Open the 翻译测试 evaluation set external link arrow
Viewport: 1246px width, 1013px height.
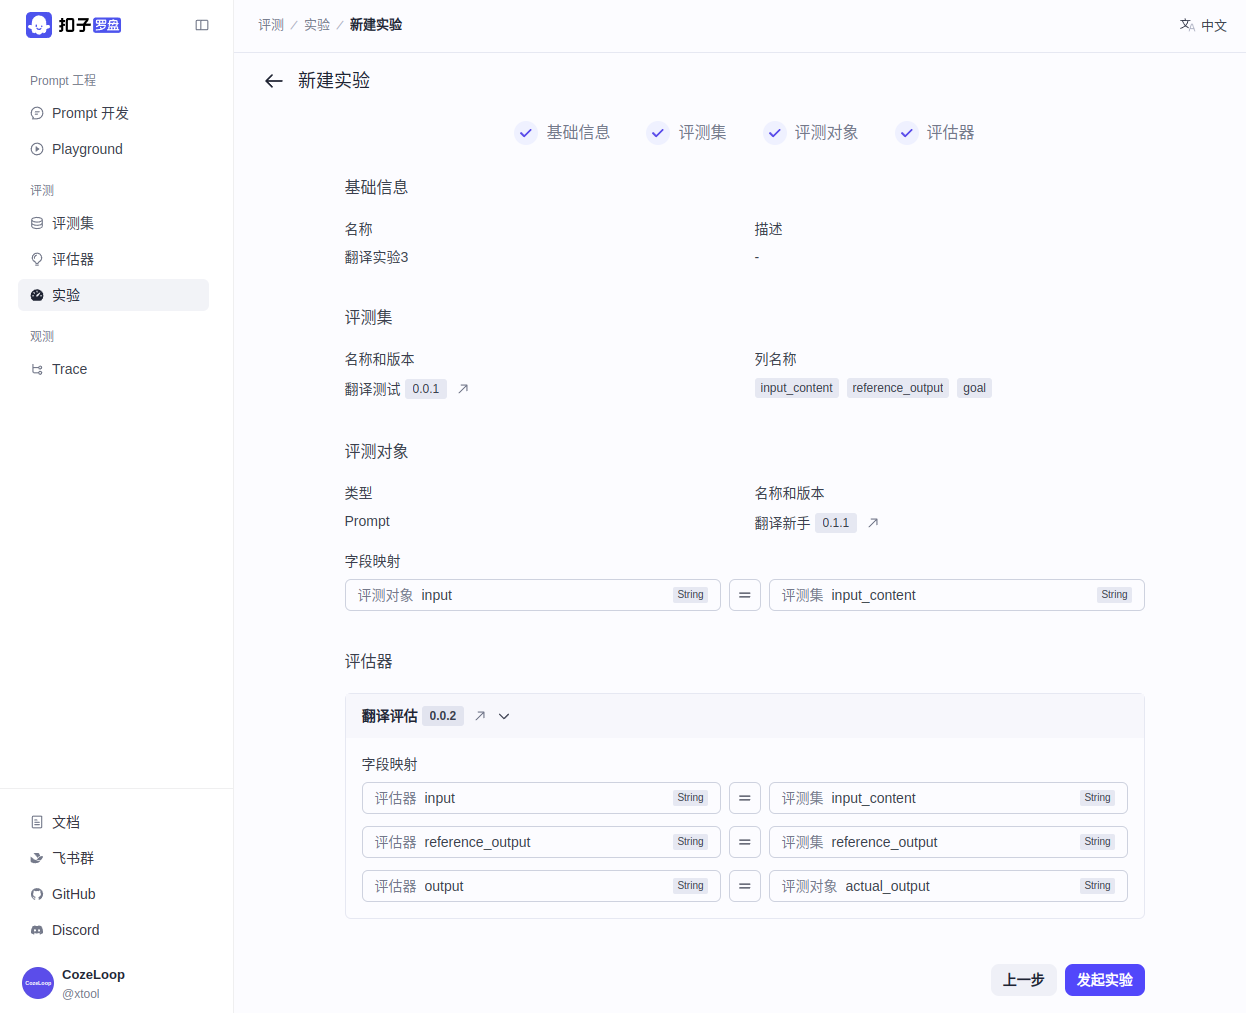(x=463, y=389)
